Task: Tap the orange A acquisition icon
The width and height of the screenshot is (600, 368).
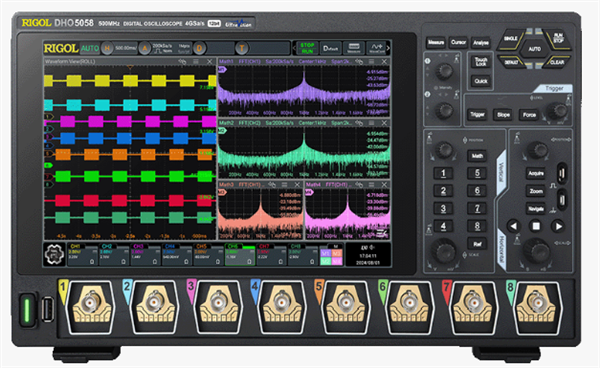Action: click(x=145, y=48)
